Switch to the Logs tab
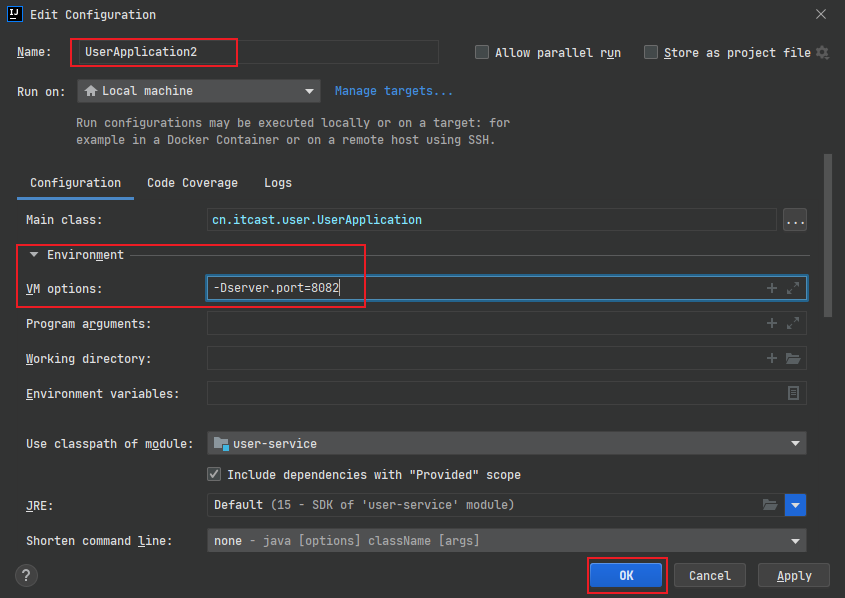845x598 pixels. point(278,183)
